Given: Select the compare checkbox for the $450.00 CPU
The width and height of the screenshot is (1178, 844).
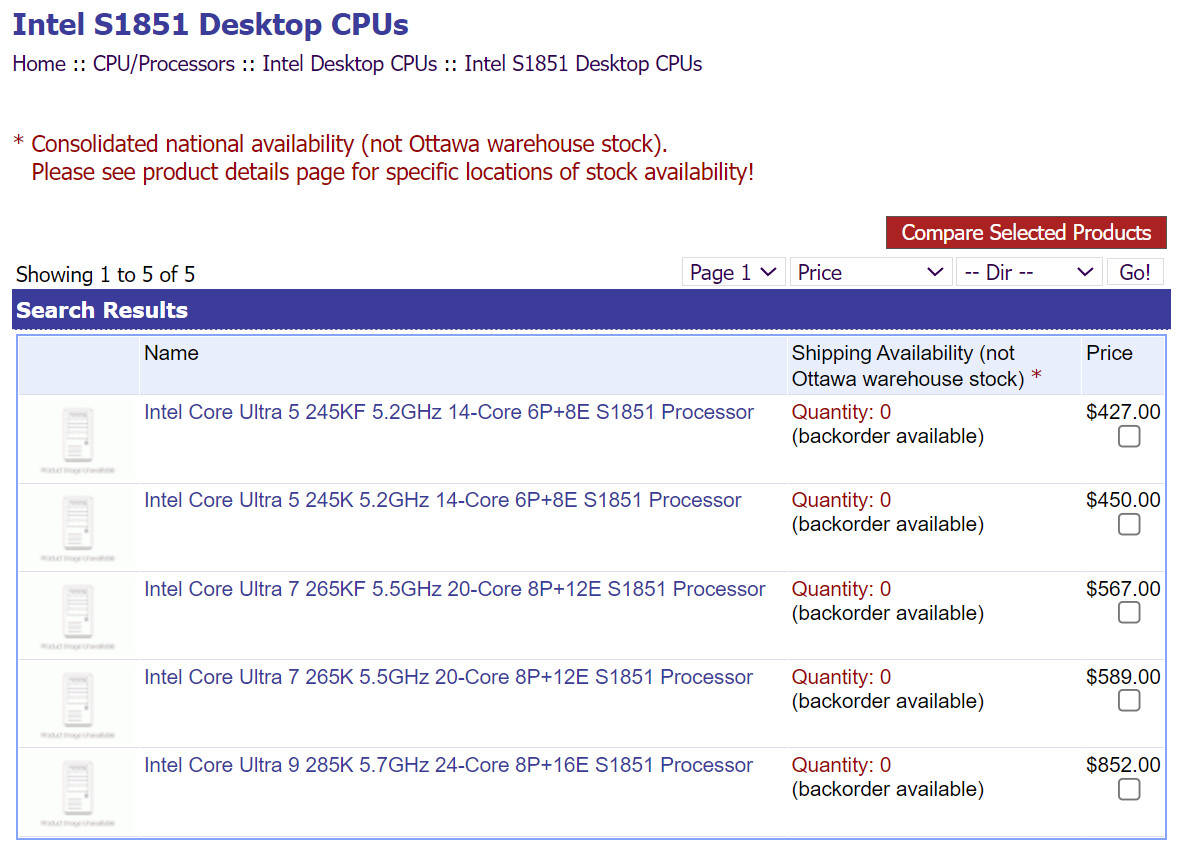Looking at the screenshot, I should click(x=1128, y=525).
